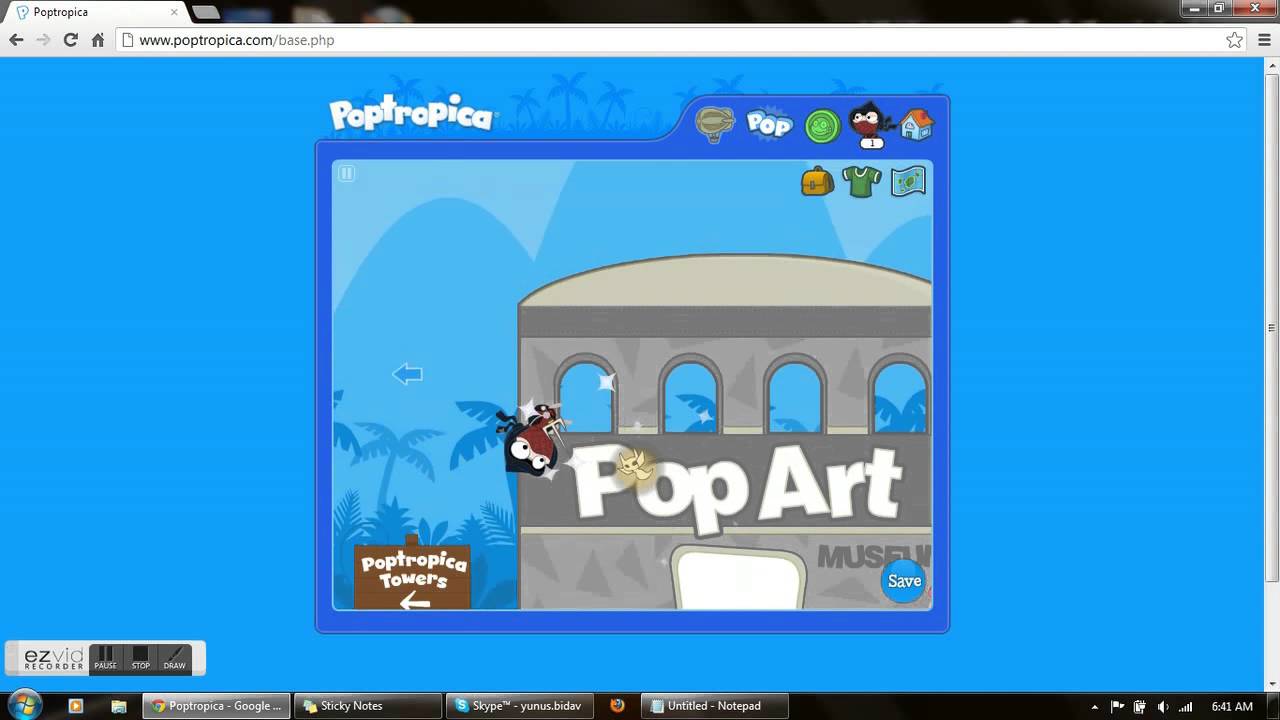
Task: Click the power plug tray icon
Action: [x=1139, y=707]
